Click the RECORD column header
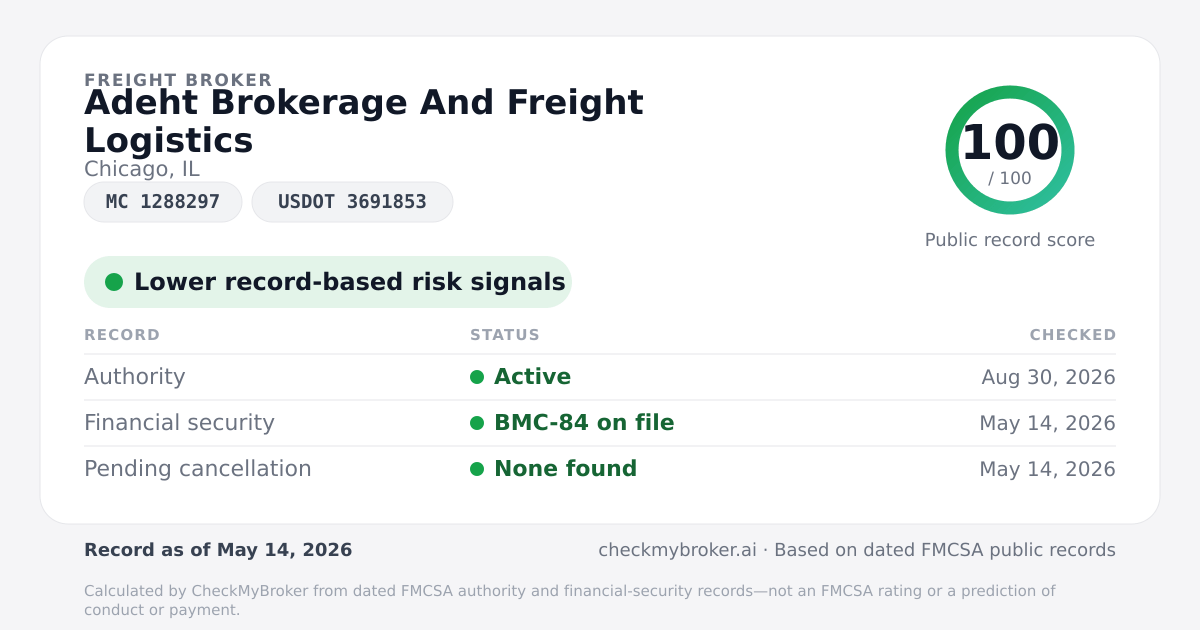 tap(122, 335)
